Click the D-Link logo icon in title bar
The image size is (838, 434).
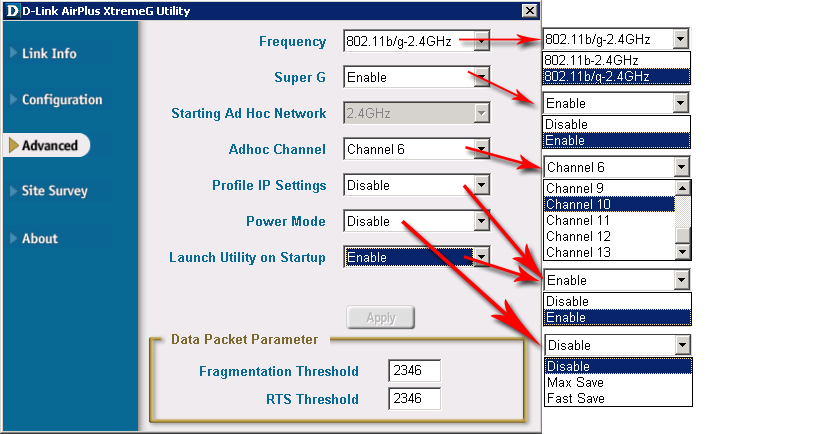pyautogui.click(x=12, y=11)
